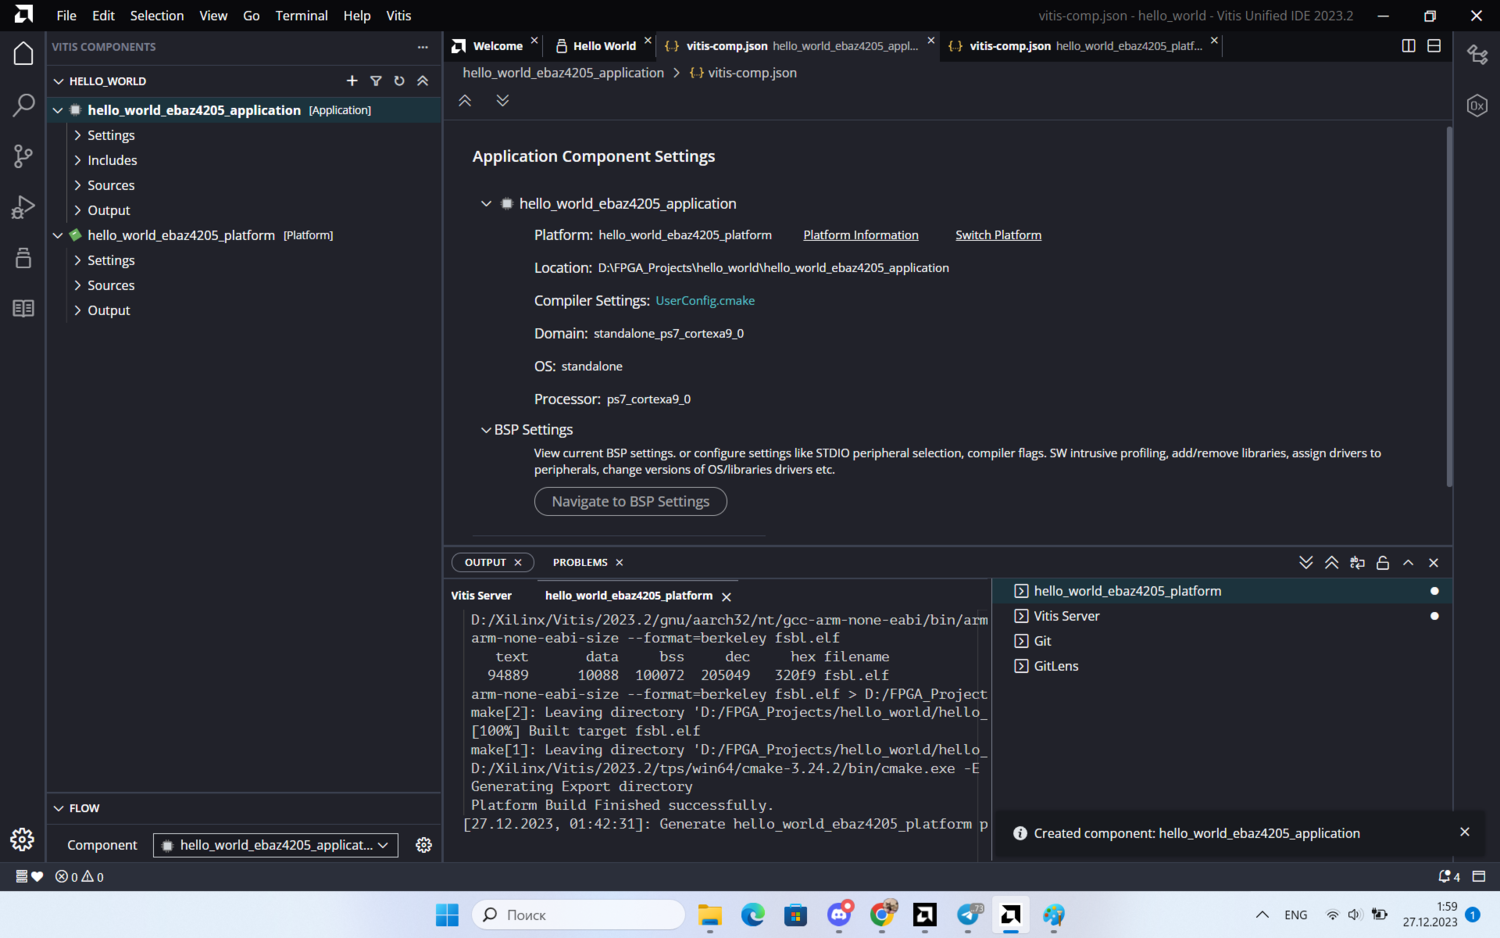
Task: Open the gear settings beside Component dropdown
Action: click(424, 845)
